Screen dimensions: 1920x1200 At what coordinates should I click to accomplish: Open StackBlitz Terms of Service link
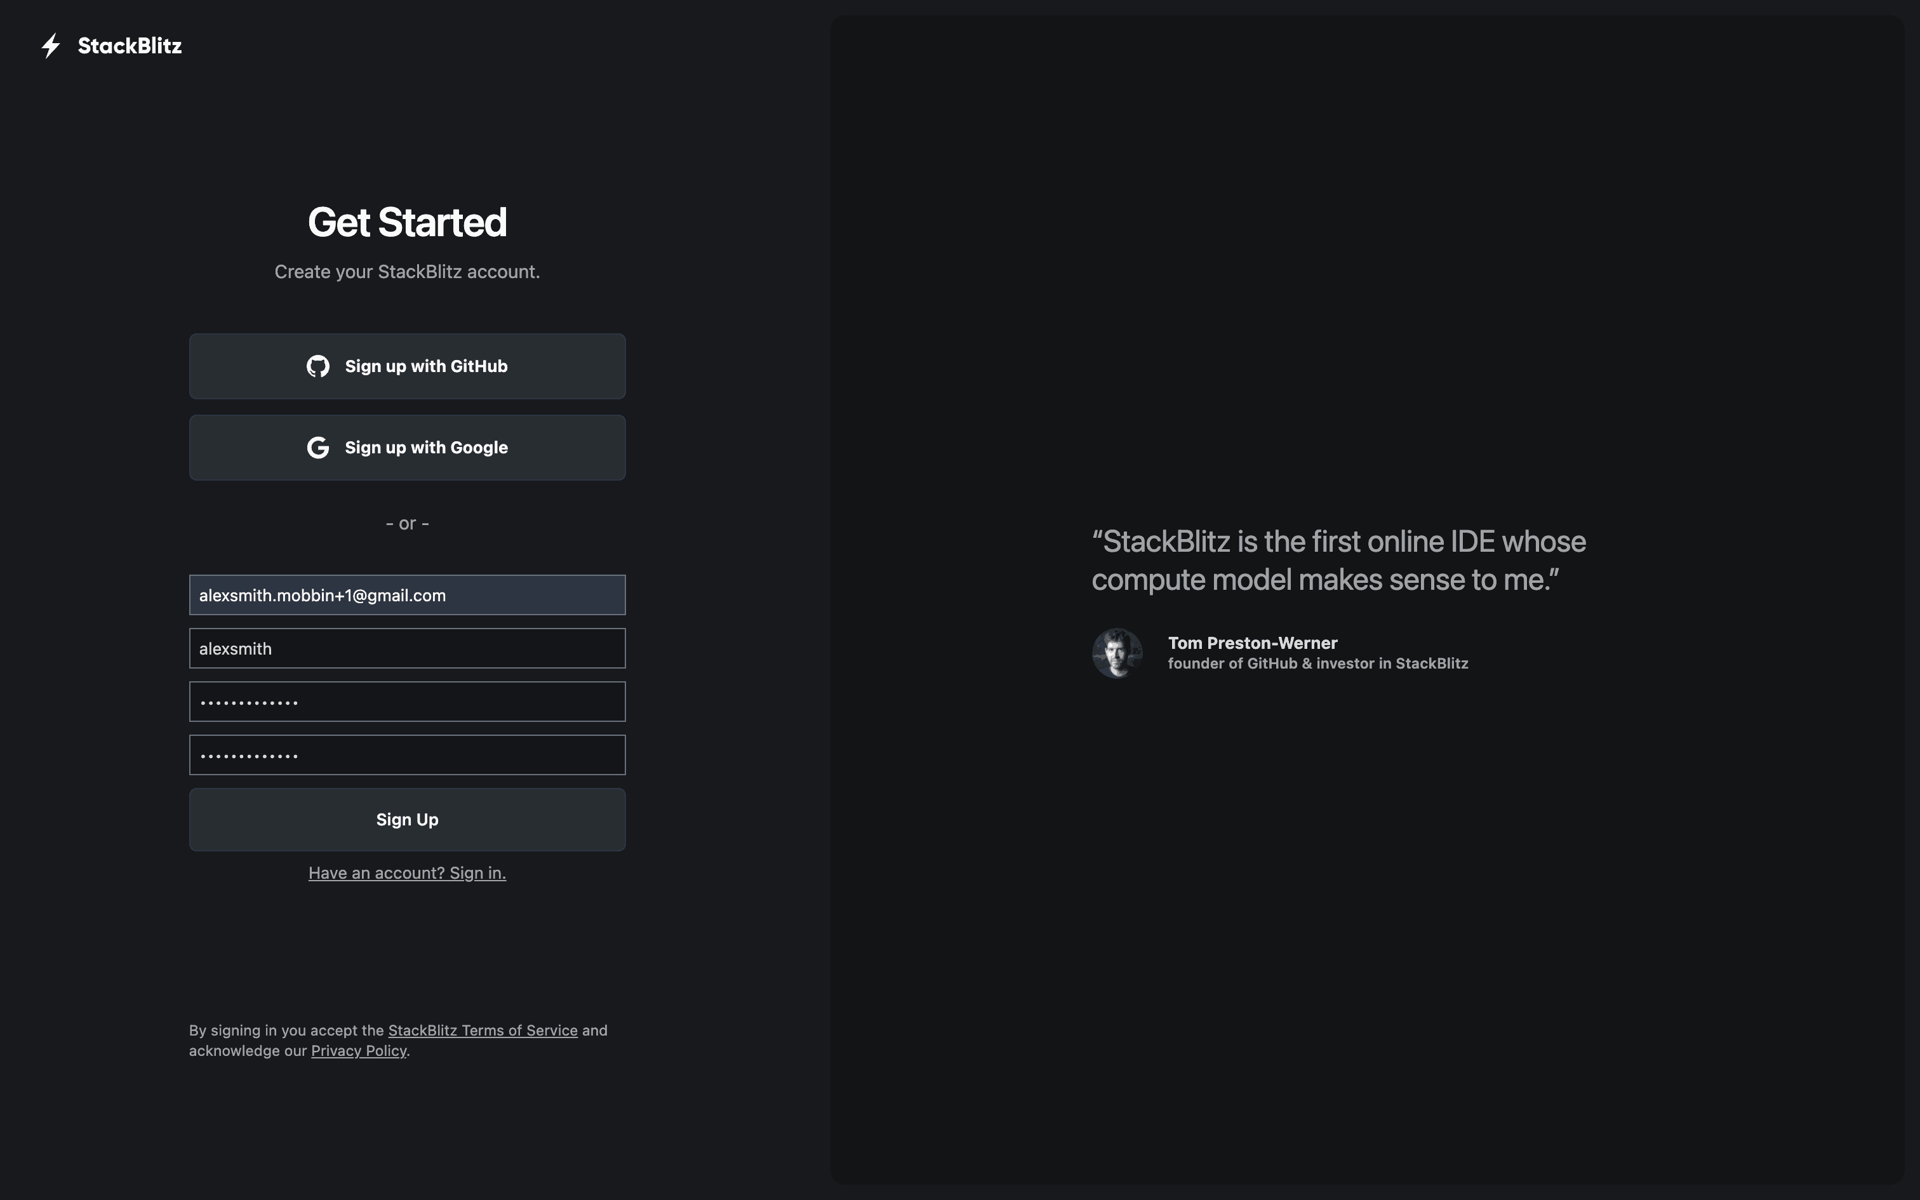click(x=483, y=1030)
